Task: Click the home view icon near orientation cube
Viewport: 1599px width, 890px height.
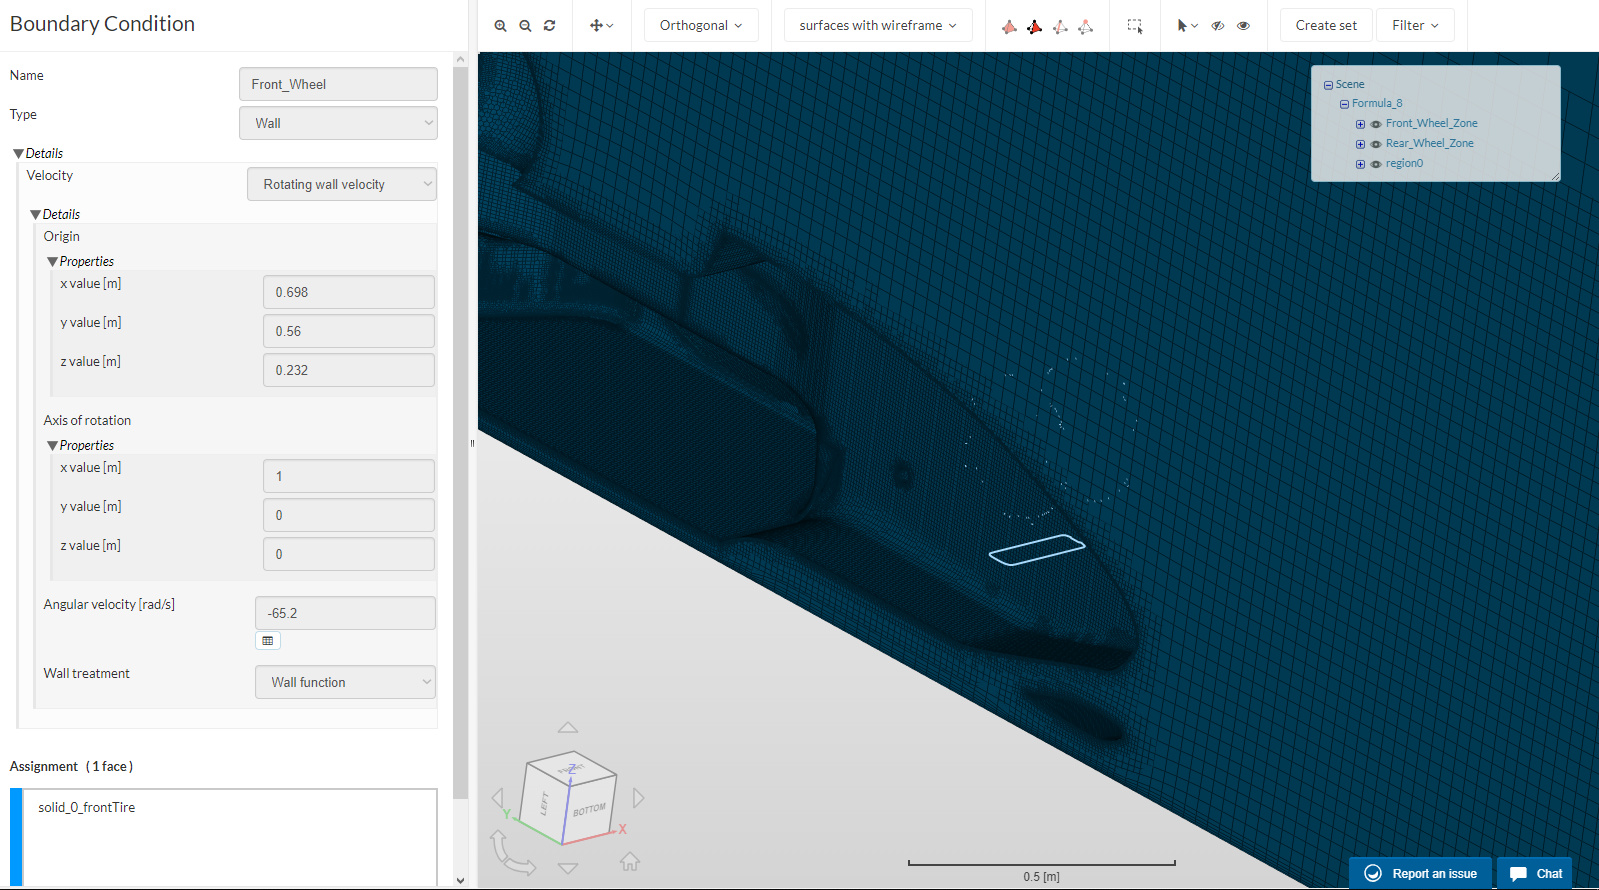Action: (x=629, y=861)
